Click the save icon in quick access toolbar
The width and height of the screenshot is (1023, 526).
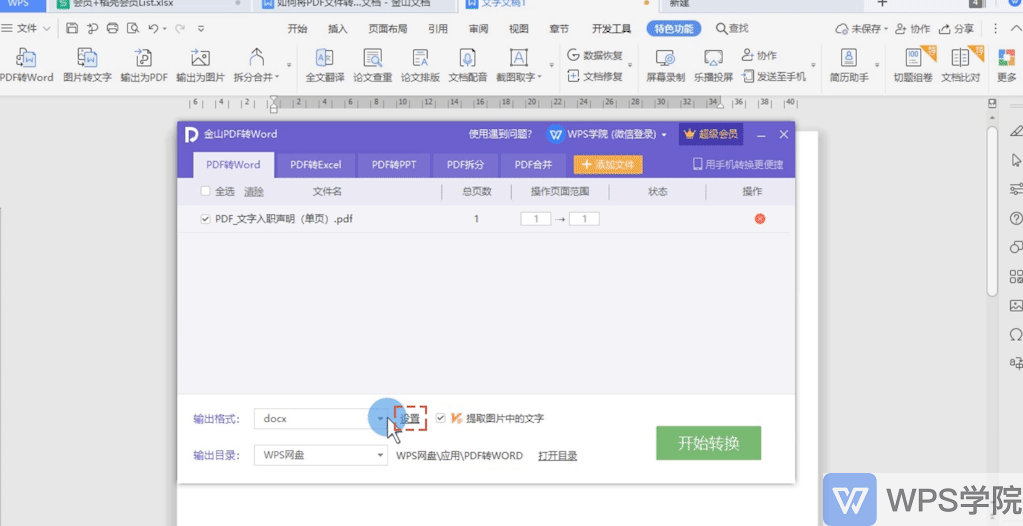click(72, 28)
